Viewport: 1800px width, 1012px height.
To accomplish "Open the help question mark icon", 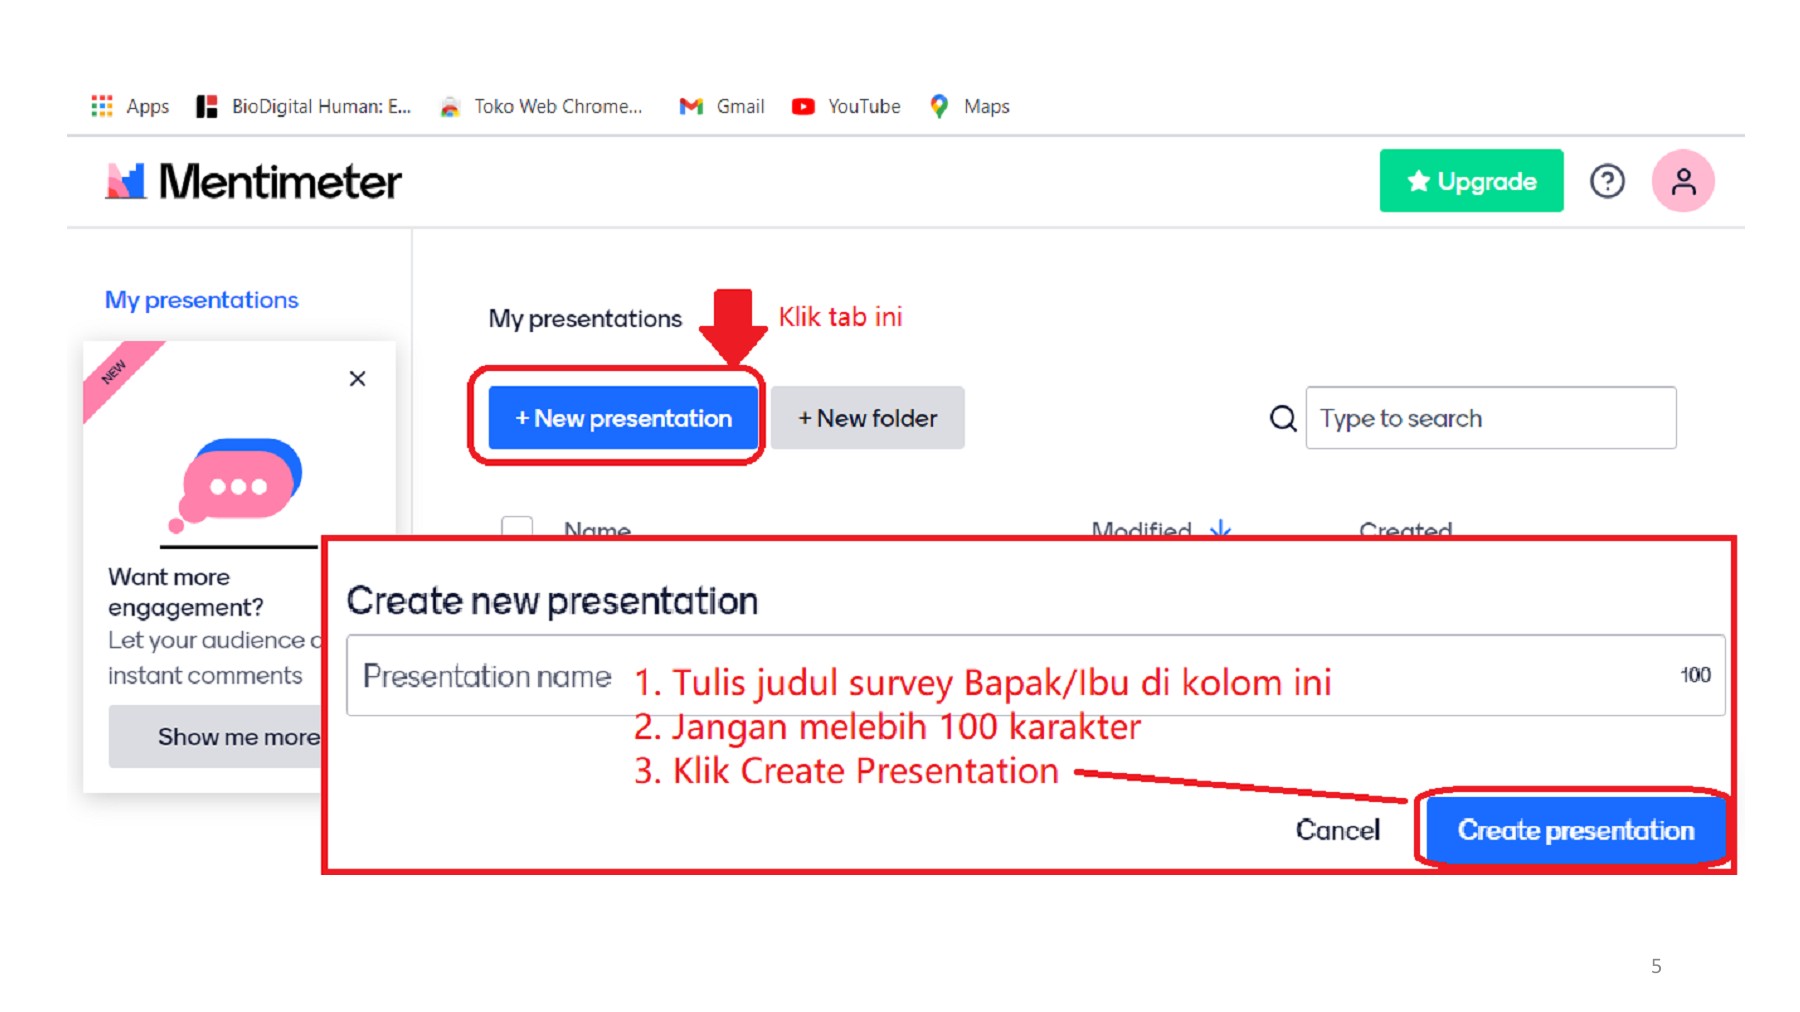I will pos(1607,181).
